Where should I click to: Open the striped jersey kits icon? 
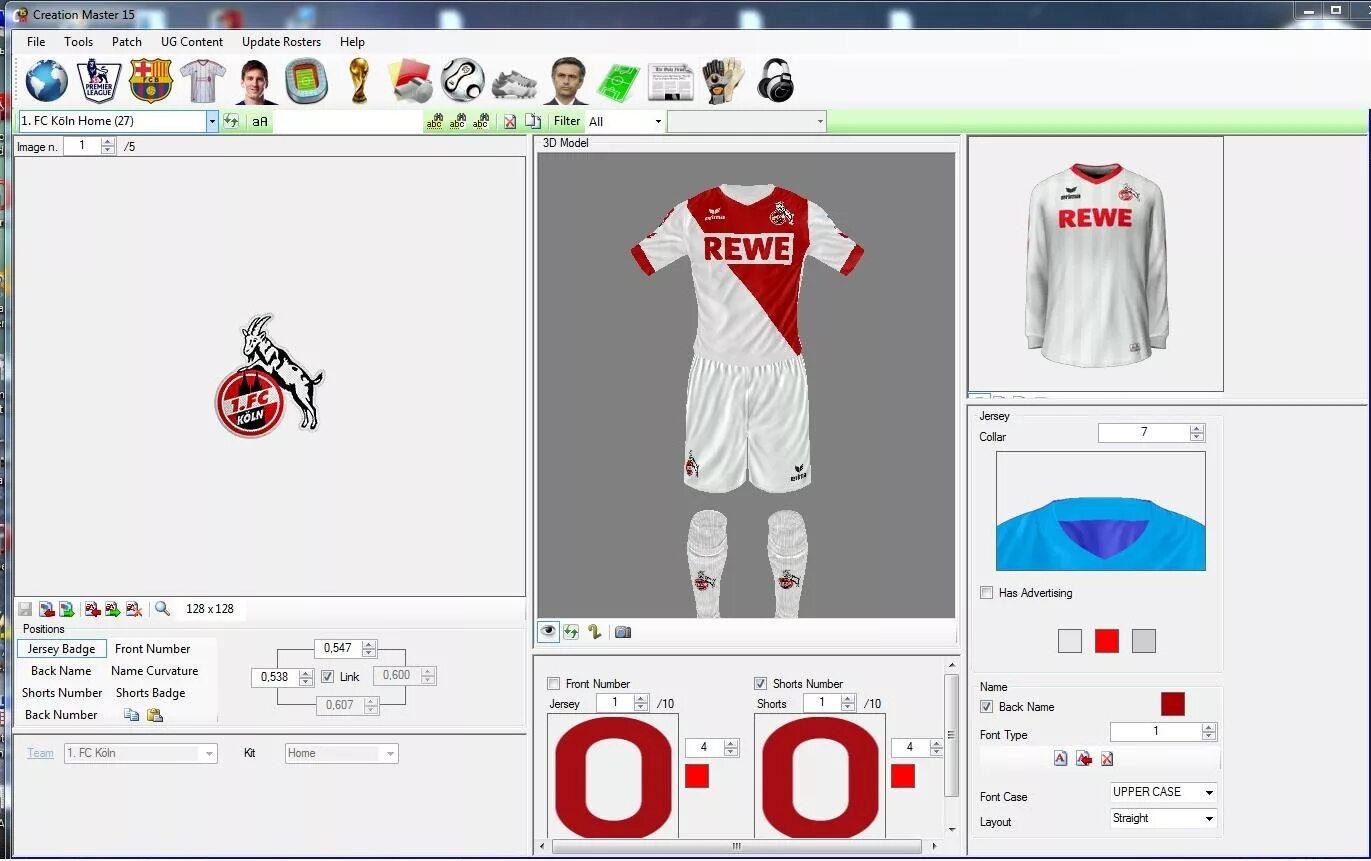coord(203,81)
